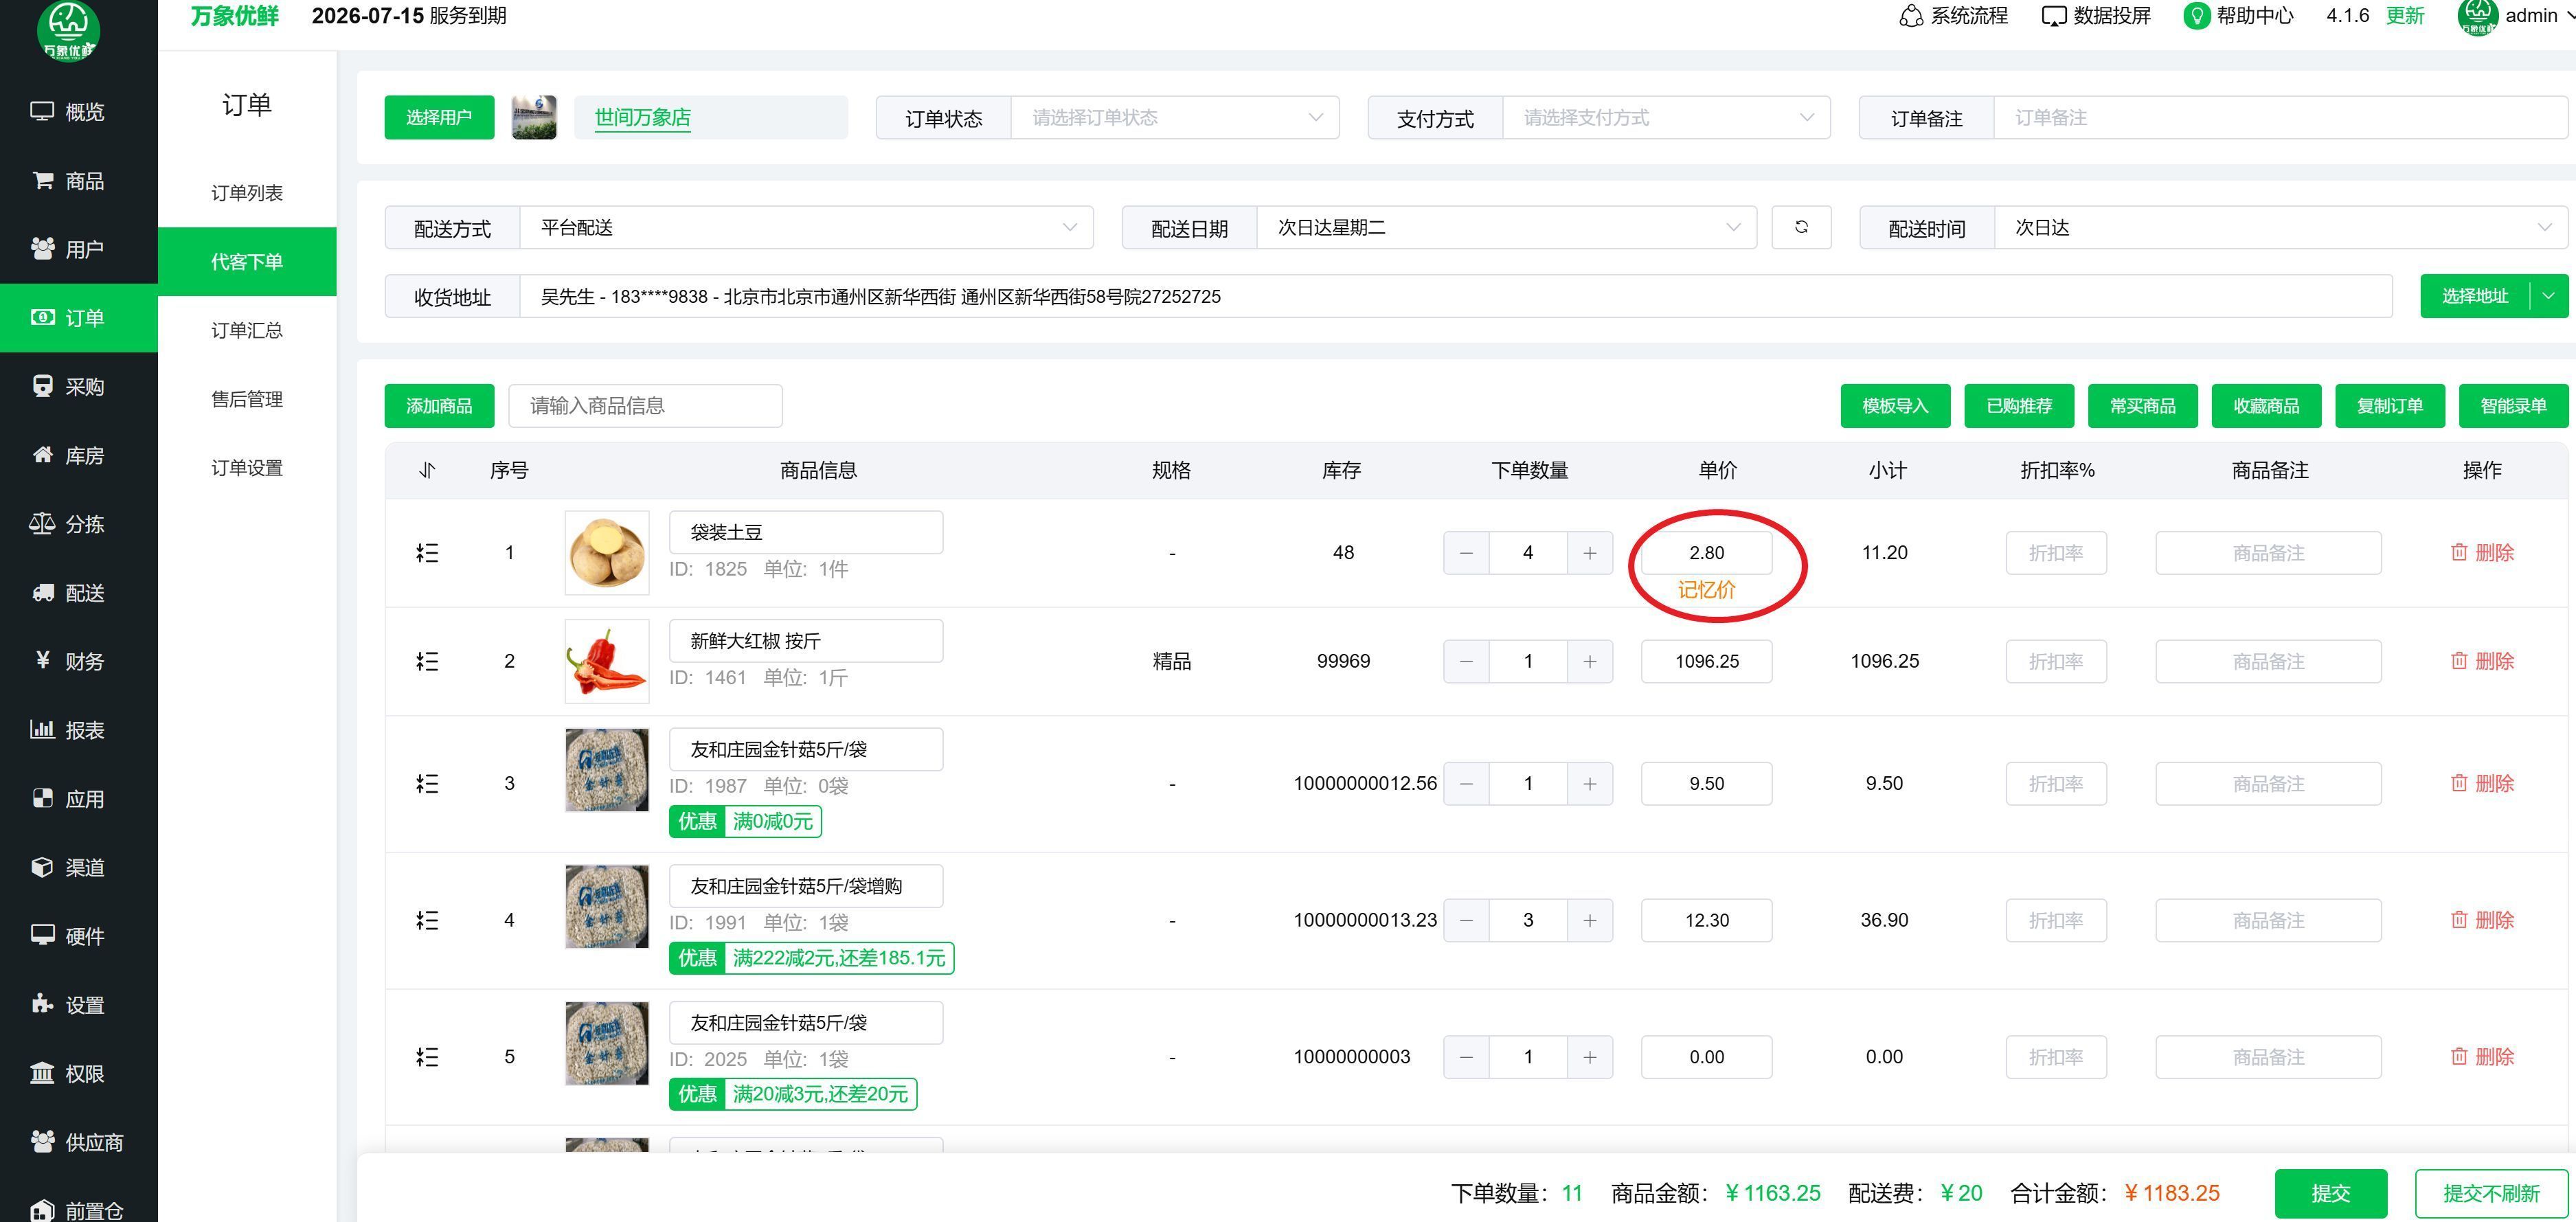Open the 配送日期 次日达星期二 dropdown
The height and width of the screenshot is (1222, 2576).
1506,228
